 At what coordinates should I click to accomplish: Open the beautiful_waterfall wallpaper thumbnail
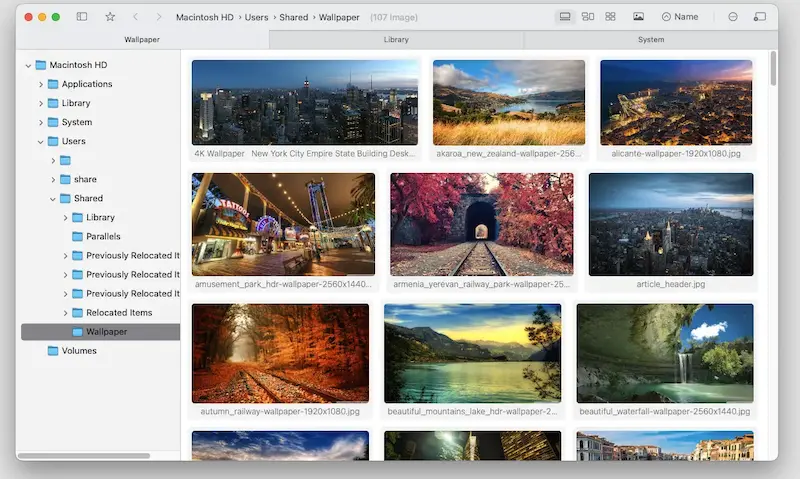[665, 353]
